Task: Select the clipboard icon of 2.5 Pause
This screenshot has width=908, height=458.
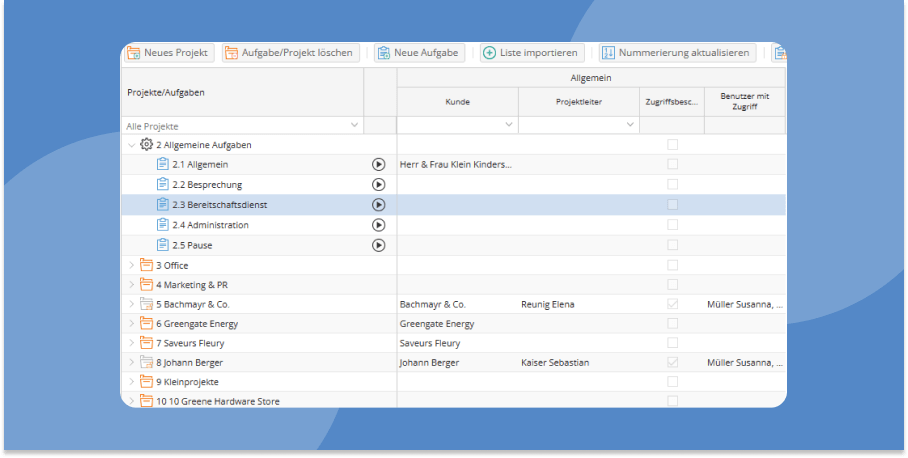Action: 163,245
